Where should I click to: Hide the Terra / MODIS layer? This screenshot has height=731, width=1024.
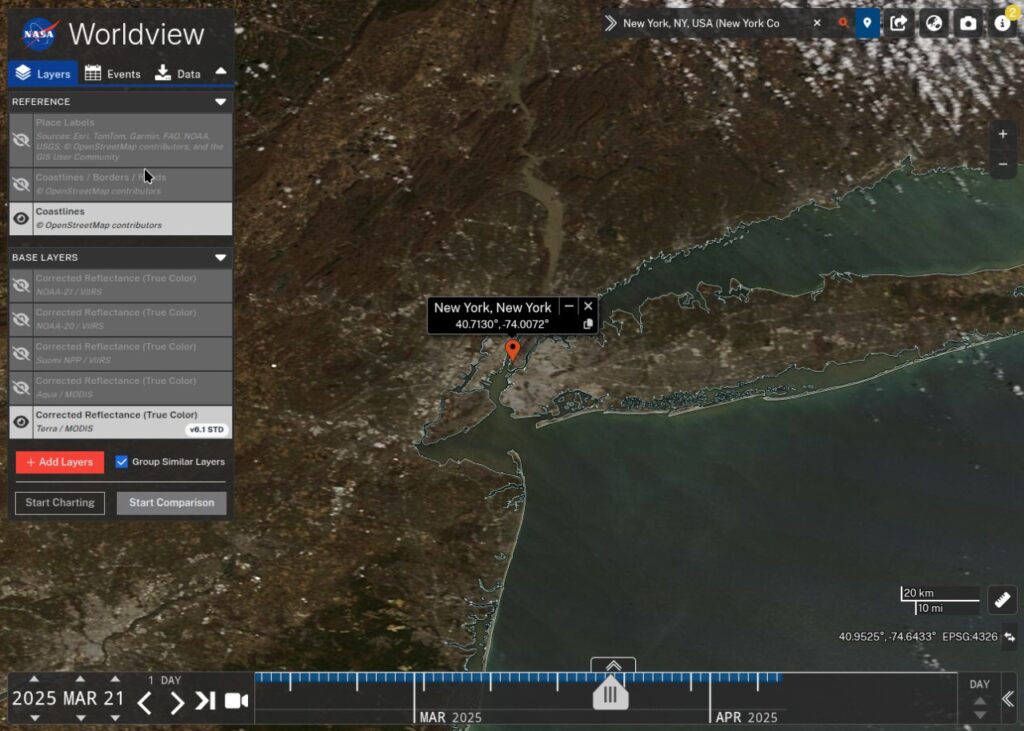pyautogui.click(x=21, y=422)
